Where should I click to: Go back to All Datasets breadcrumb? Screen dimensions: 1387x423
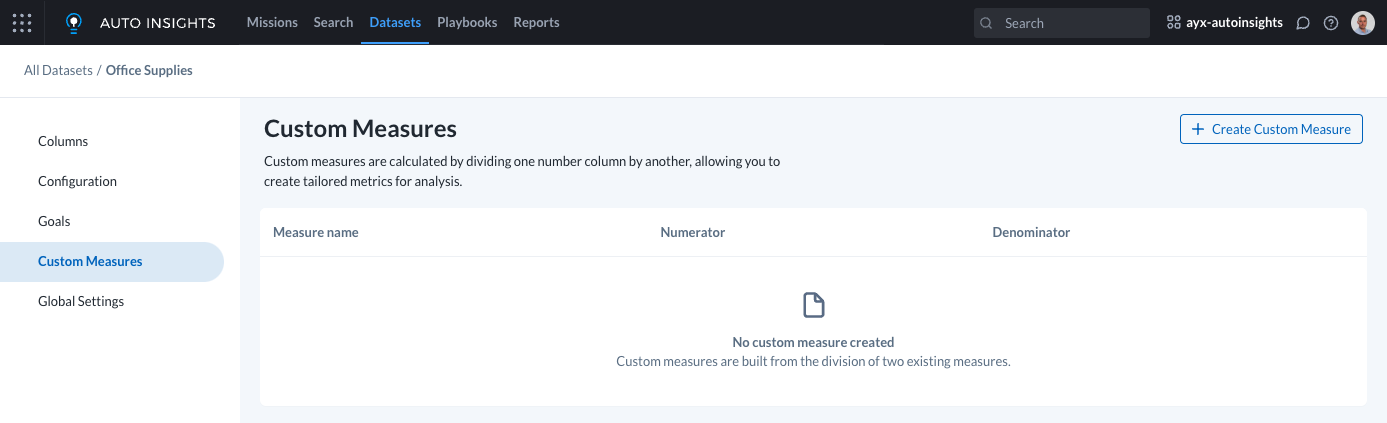click(58, 70)
